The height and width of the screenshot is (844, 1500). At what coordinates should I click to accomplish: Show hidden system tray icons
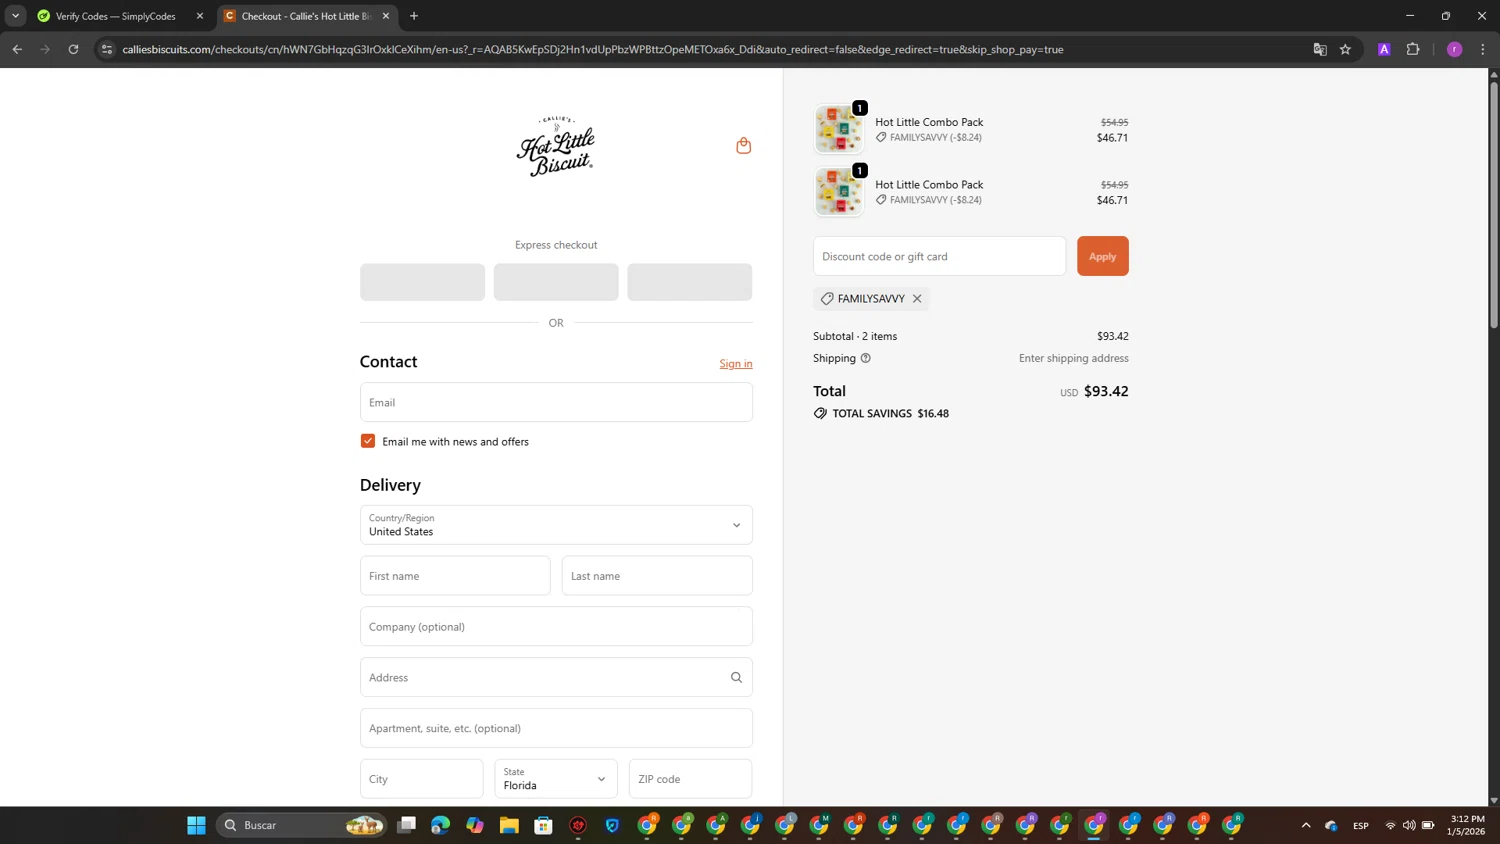click(1306, 825)
